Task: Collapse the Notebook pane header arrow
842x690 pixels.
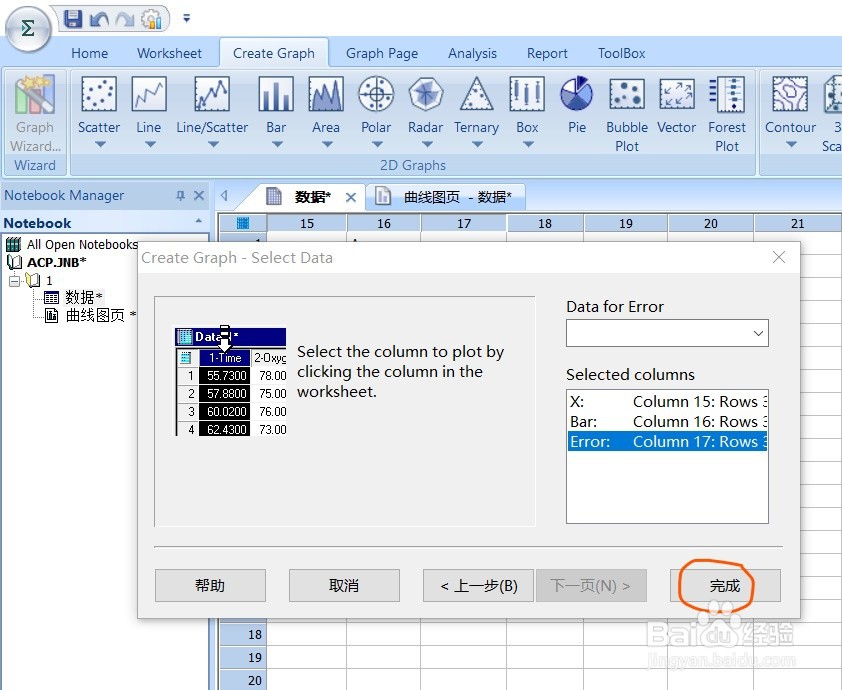Action: 199,221
